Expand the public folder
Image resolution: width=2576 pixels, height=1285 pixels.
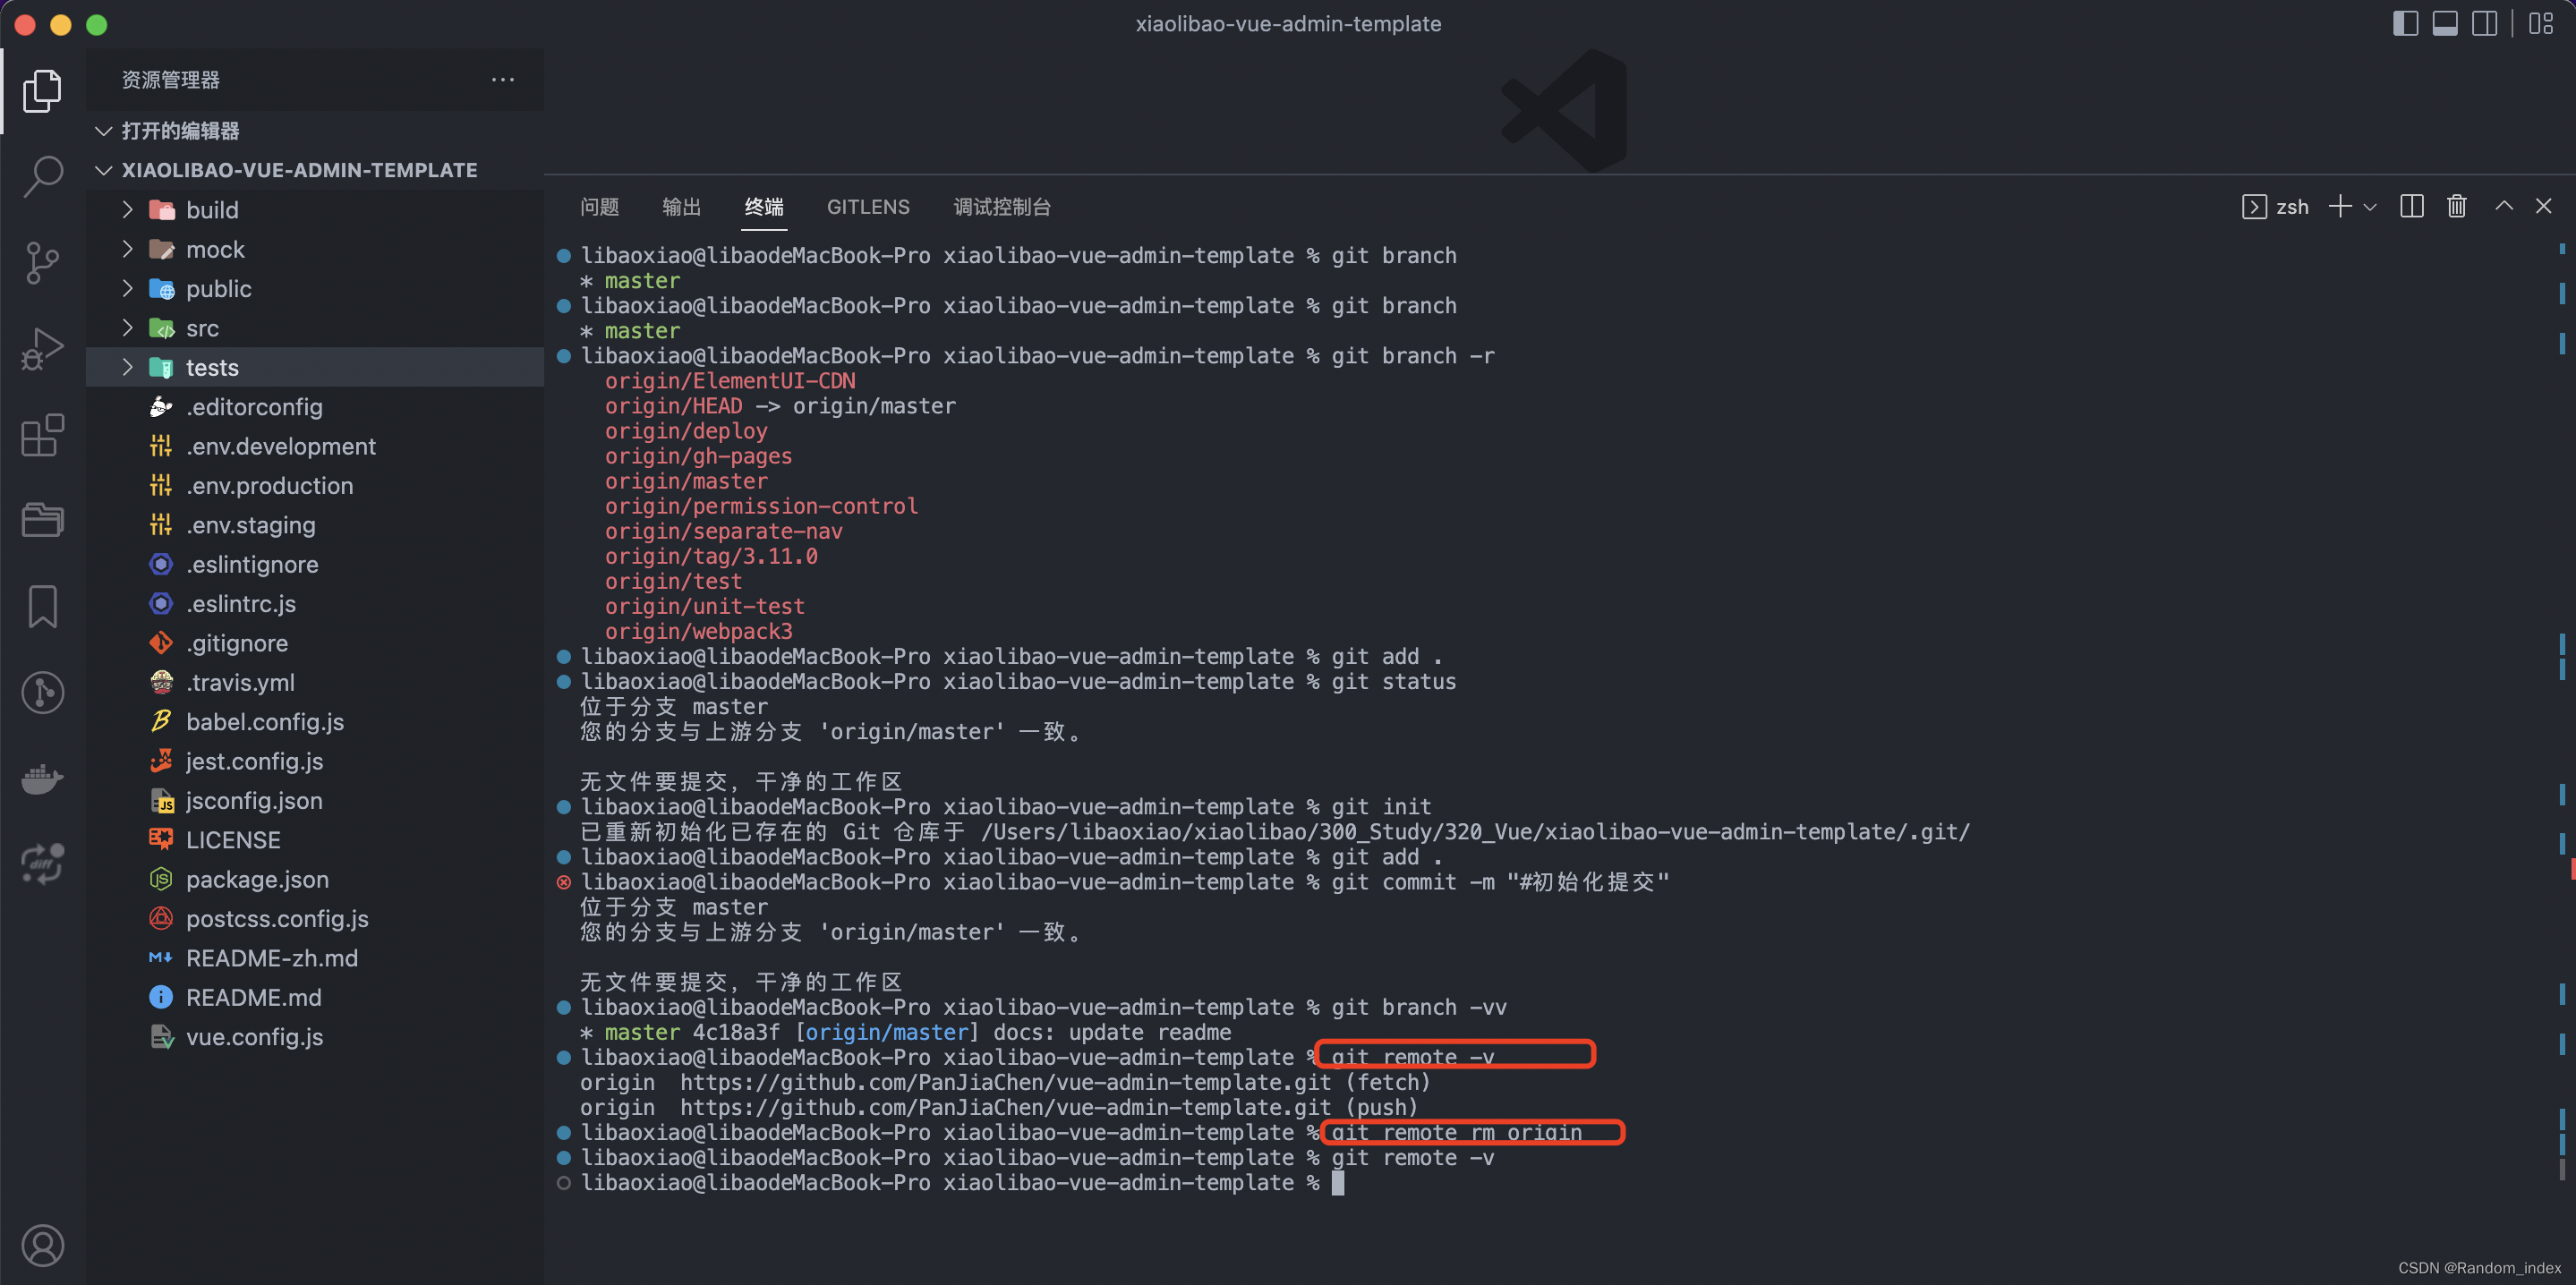(315, 289)
